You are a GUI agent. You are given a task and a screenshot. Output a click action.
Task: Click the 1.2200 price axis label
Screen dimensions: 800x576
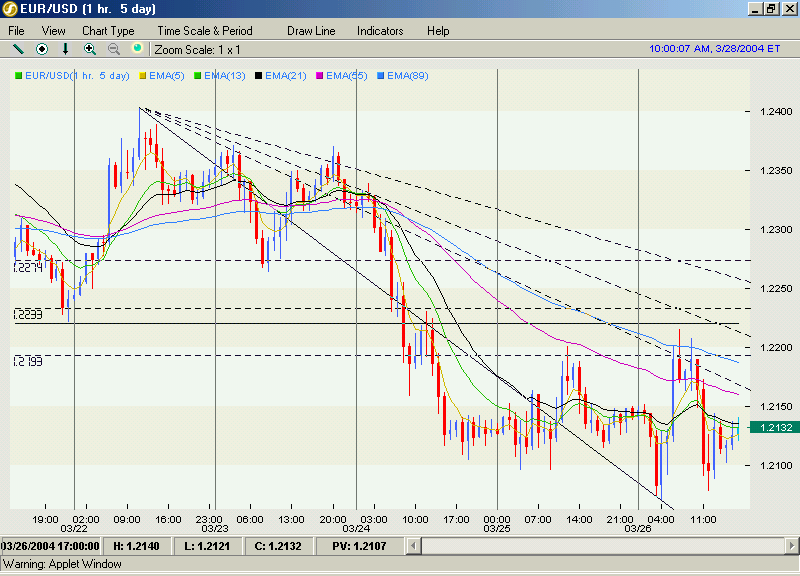point(776,348)
